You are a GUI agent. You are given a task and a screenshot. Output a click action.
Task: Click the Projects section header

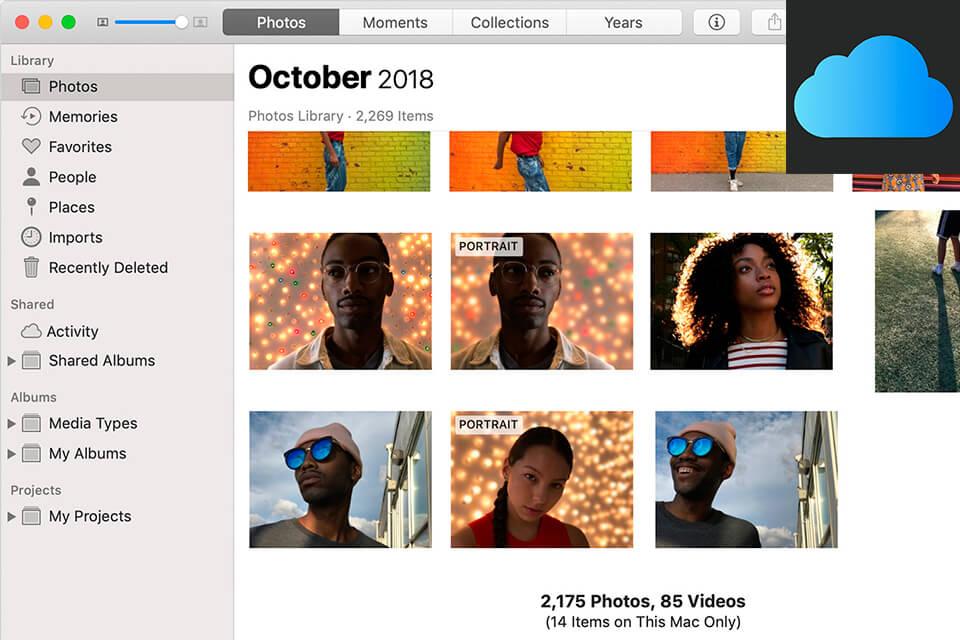tap(36, 490)
